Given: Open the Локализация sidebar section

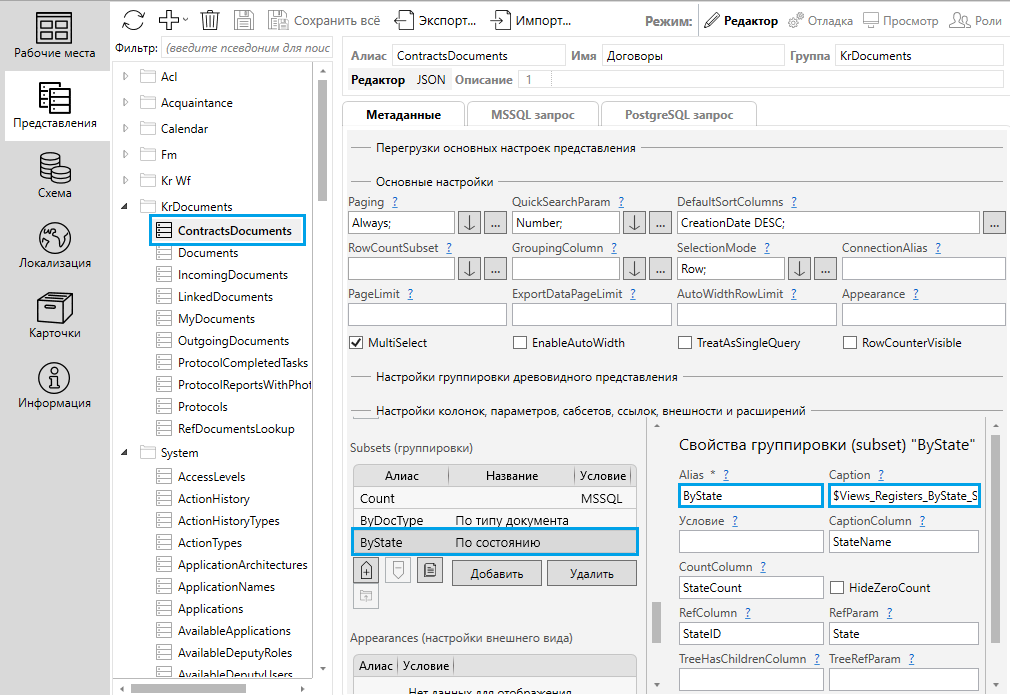Looking at the screenshot, I should click(x=55, y=246).
